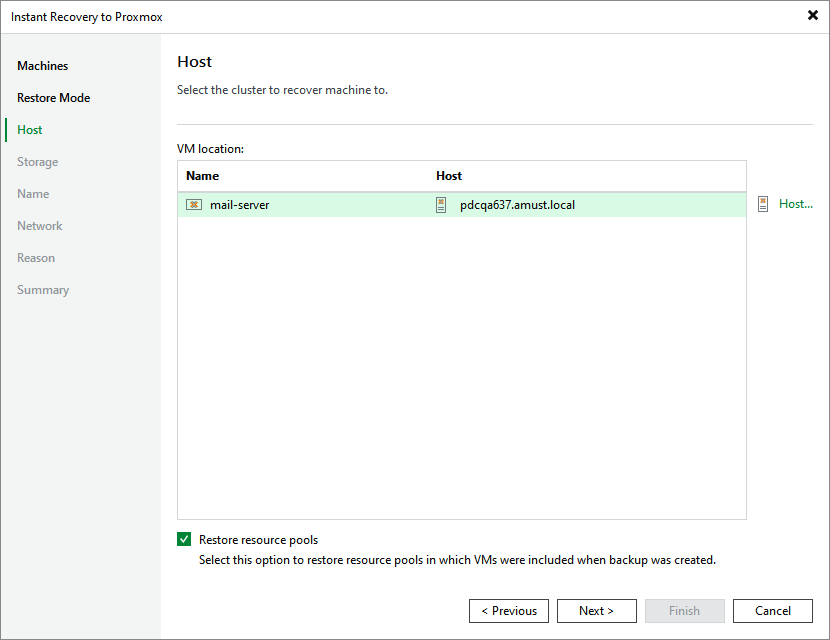Sort by the Name column header
Screen dimensions: 830x640
(x=202, y=176)
